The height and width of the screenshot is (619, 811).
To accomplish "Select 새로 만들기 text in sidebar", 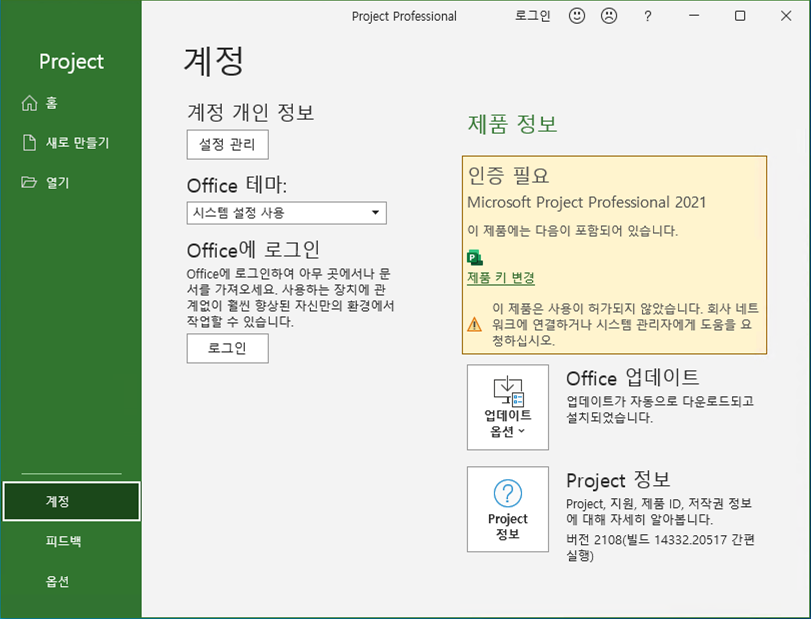I will point(78,143).
